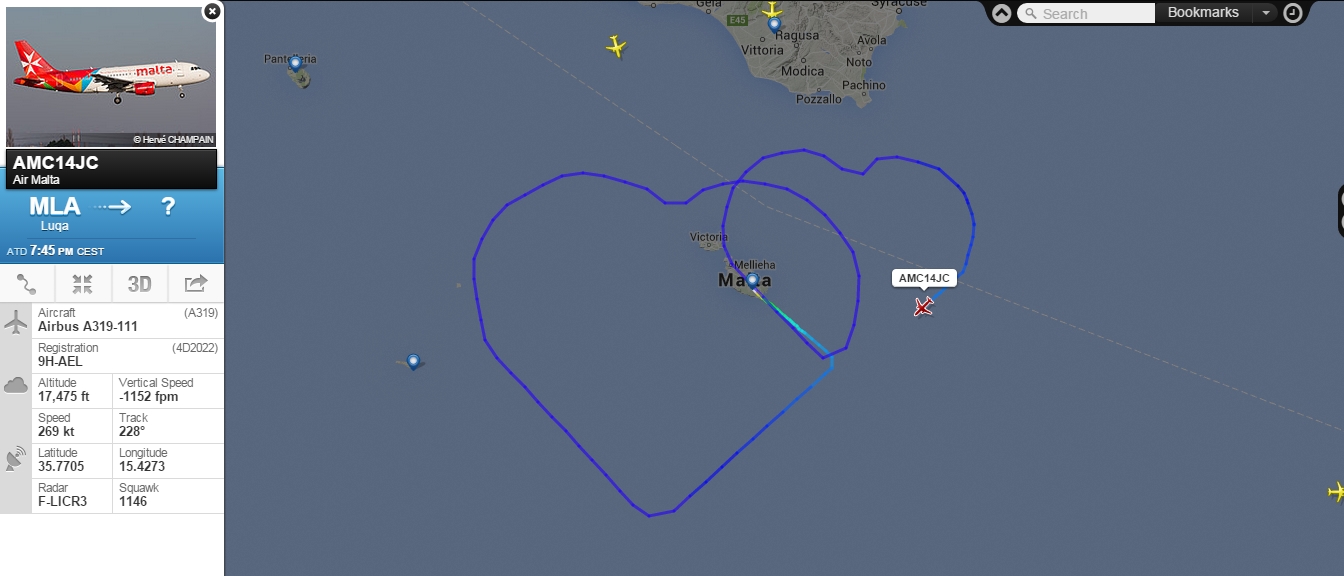Share this AMC14JC flight

coord(196,284)
